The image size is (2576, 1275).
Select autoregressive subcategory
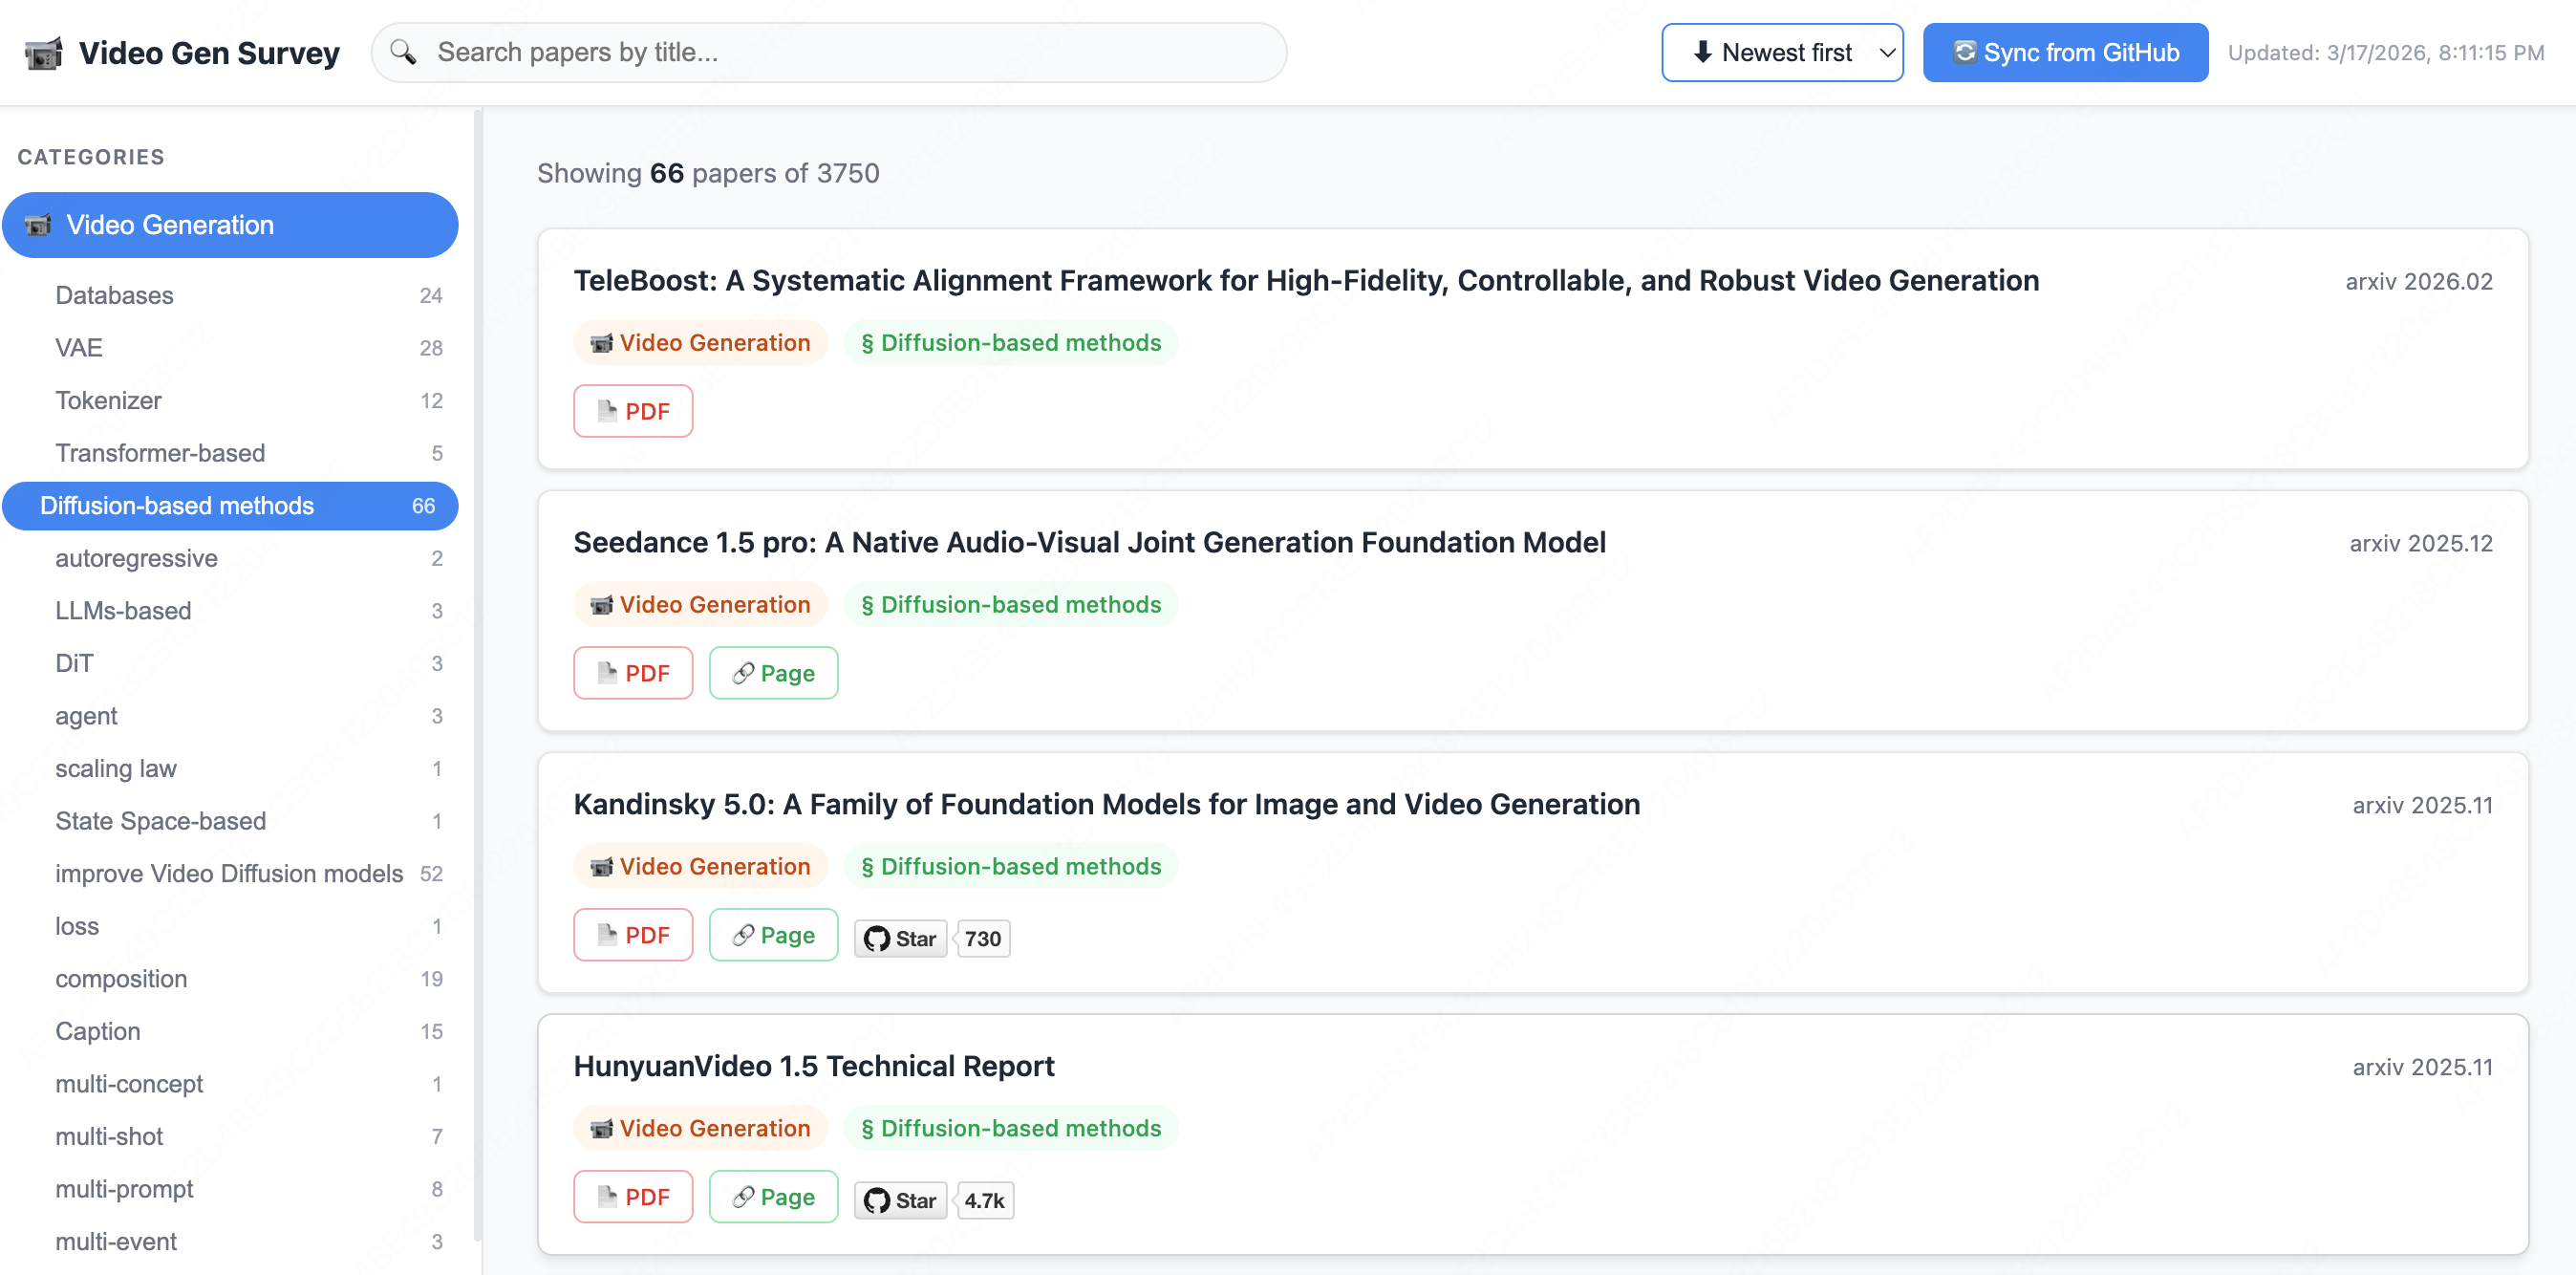tap(230, 558)
